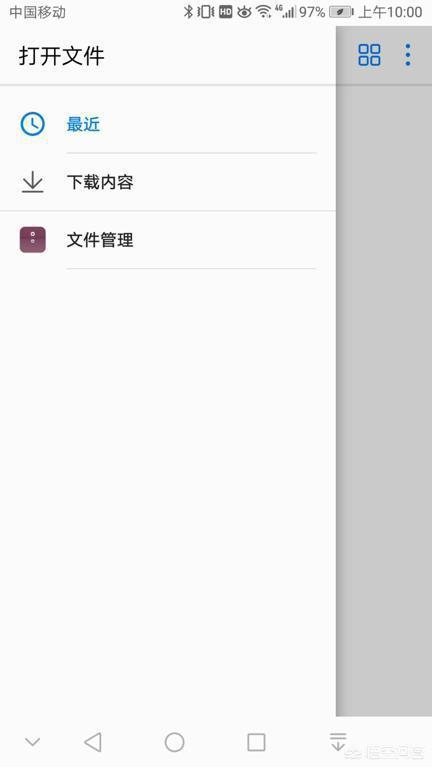
Task: Hide the navigation bar with the down chevron
Action: (33, 742)
